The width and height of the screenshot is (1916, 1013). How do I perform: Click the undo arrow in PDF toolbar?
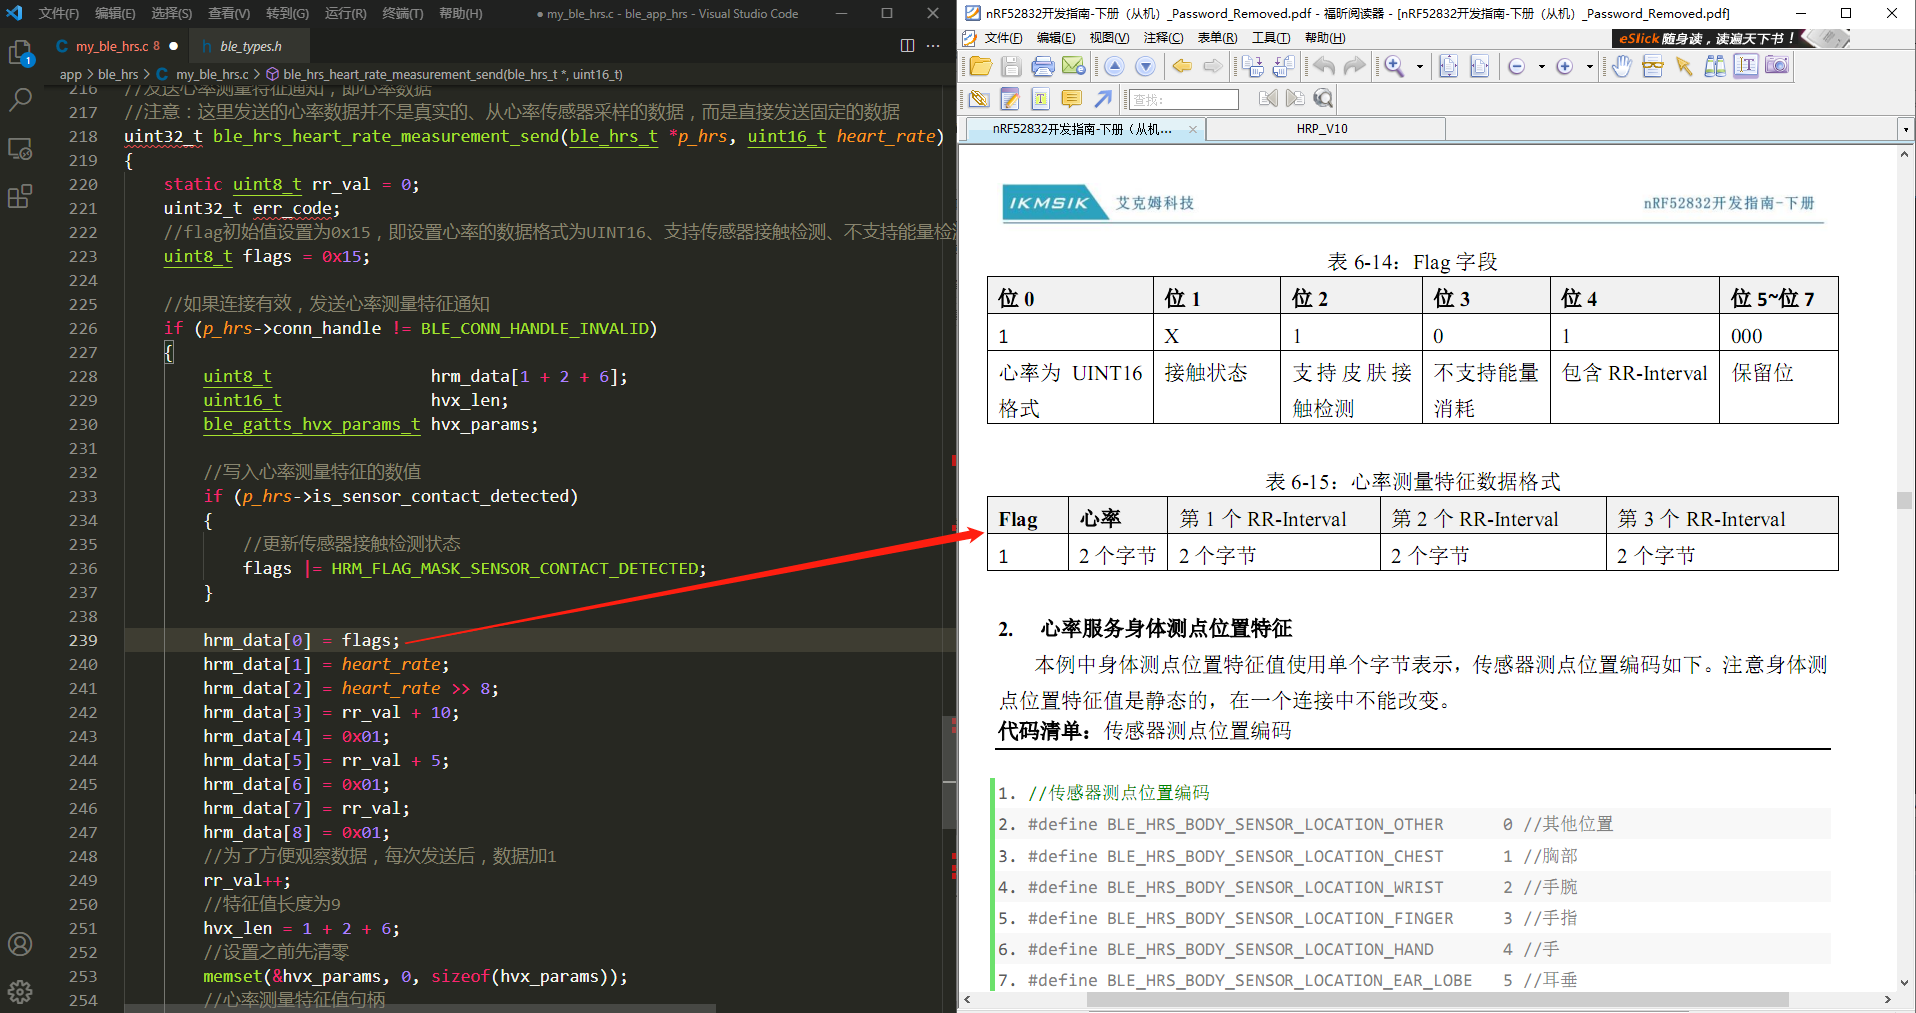pos(1324,67)
